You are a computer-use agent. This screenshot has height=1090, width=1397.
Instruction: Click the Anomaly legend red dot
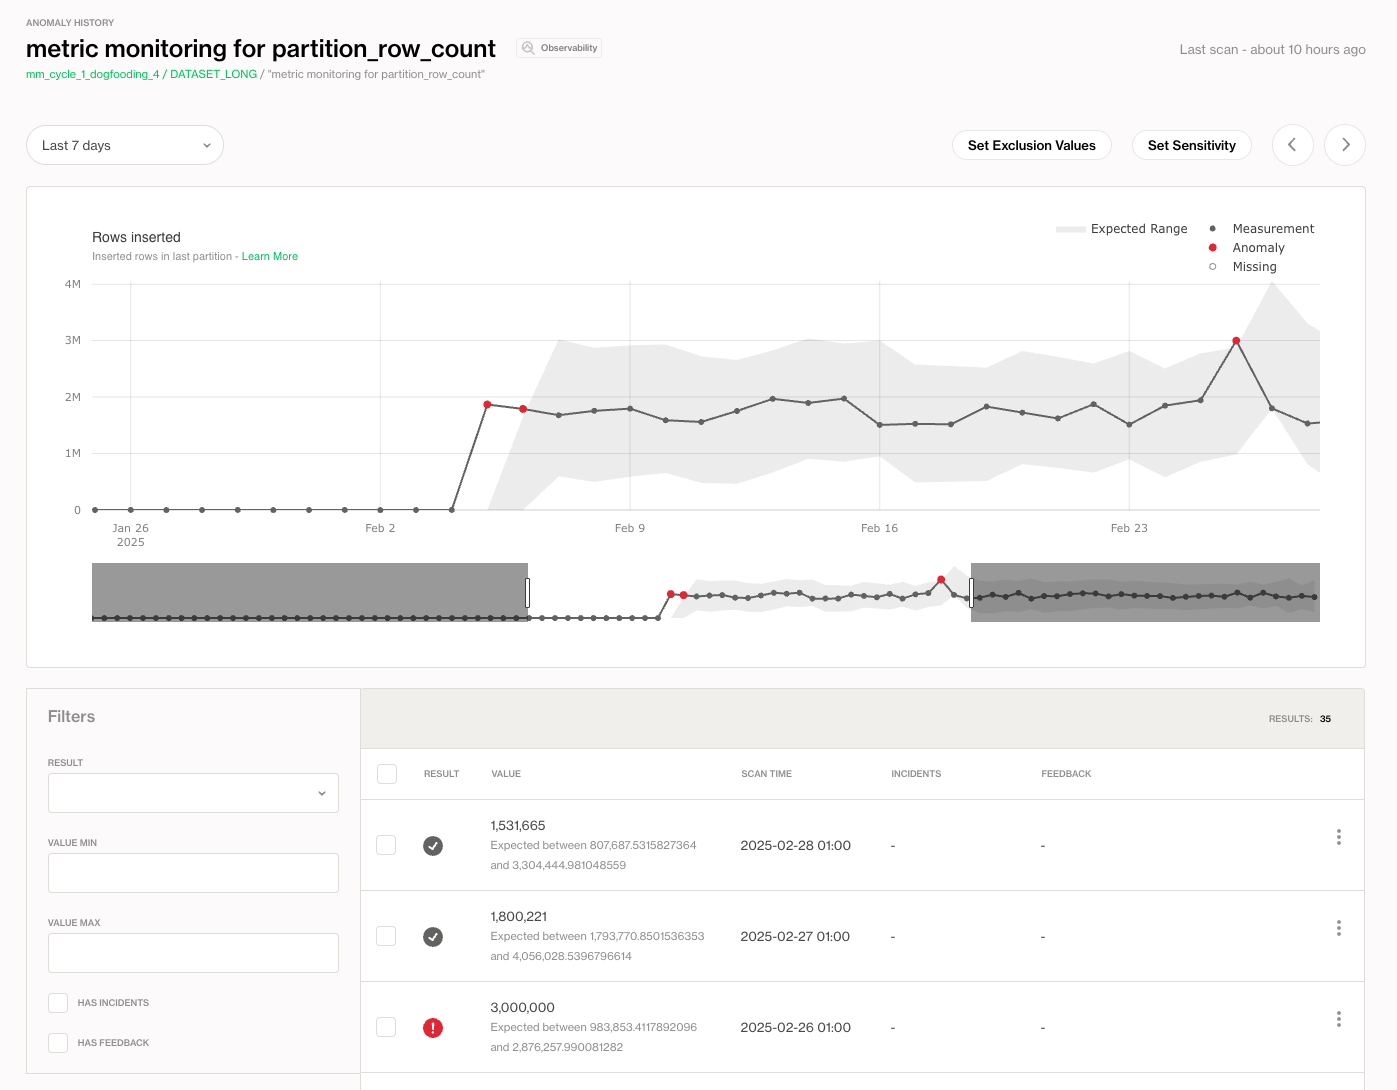coord(1213,248)
